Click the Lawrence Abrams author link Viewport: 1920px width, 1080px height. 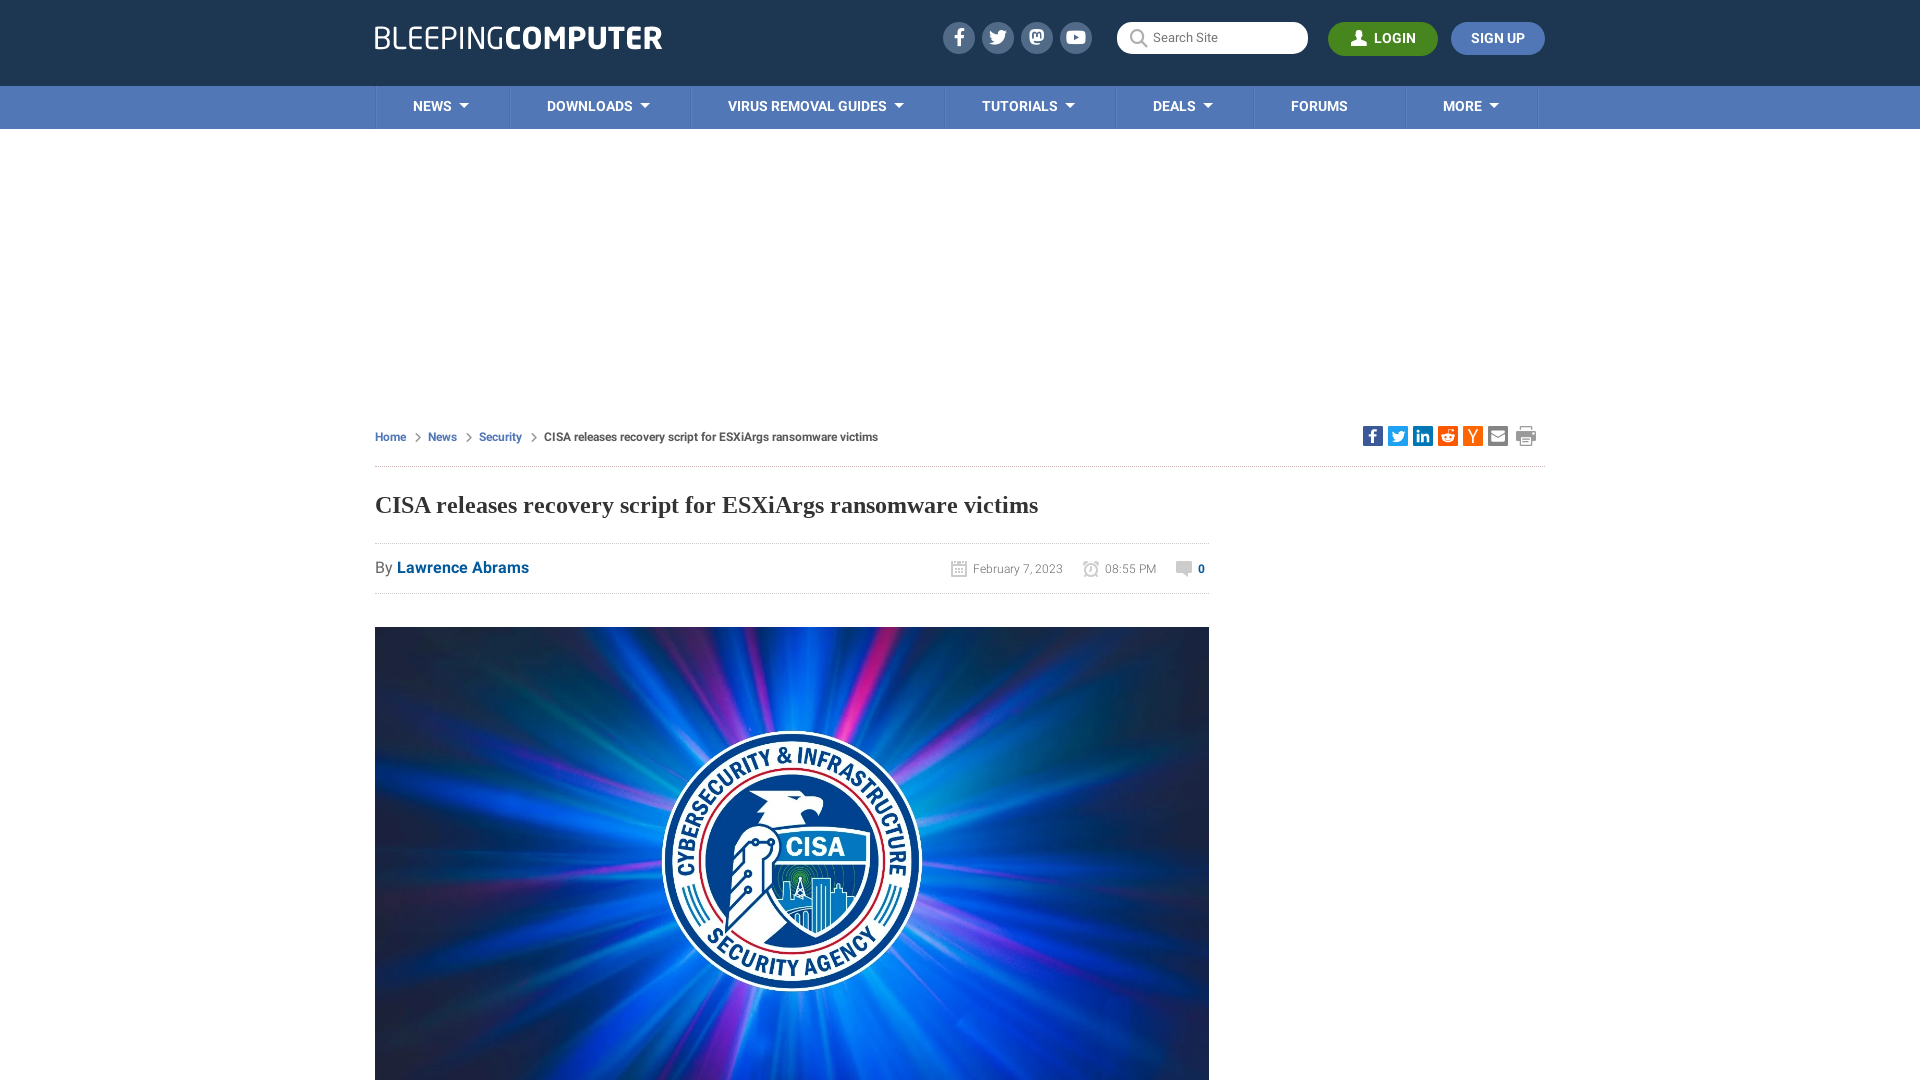pos(462,567)
